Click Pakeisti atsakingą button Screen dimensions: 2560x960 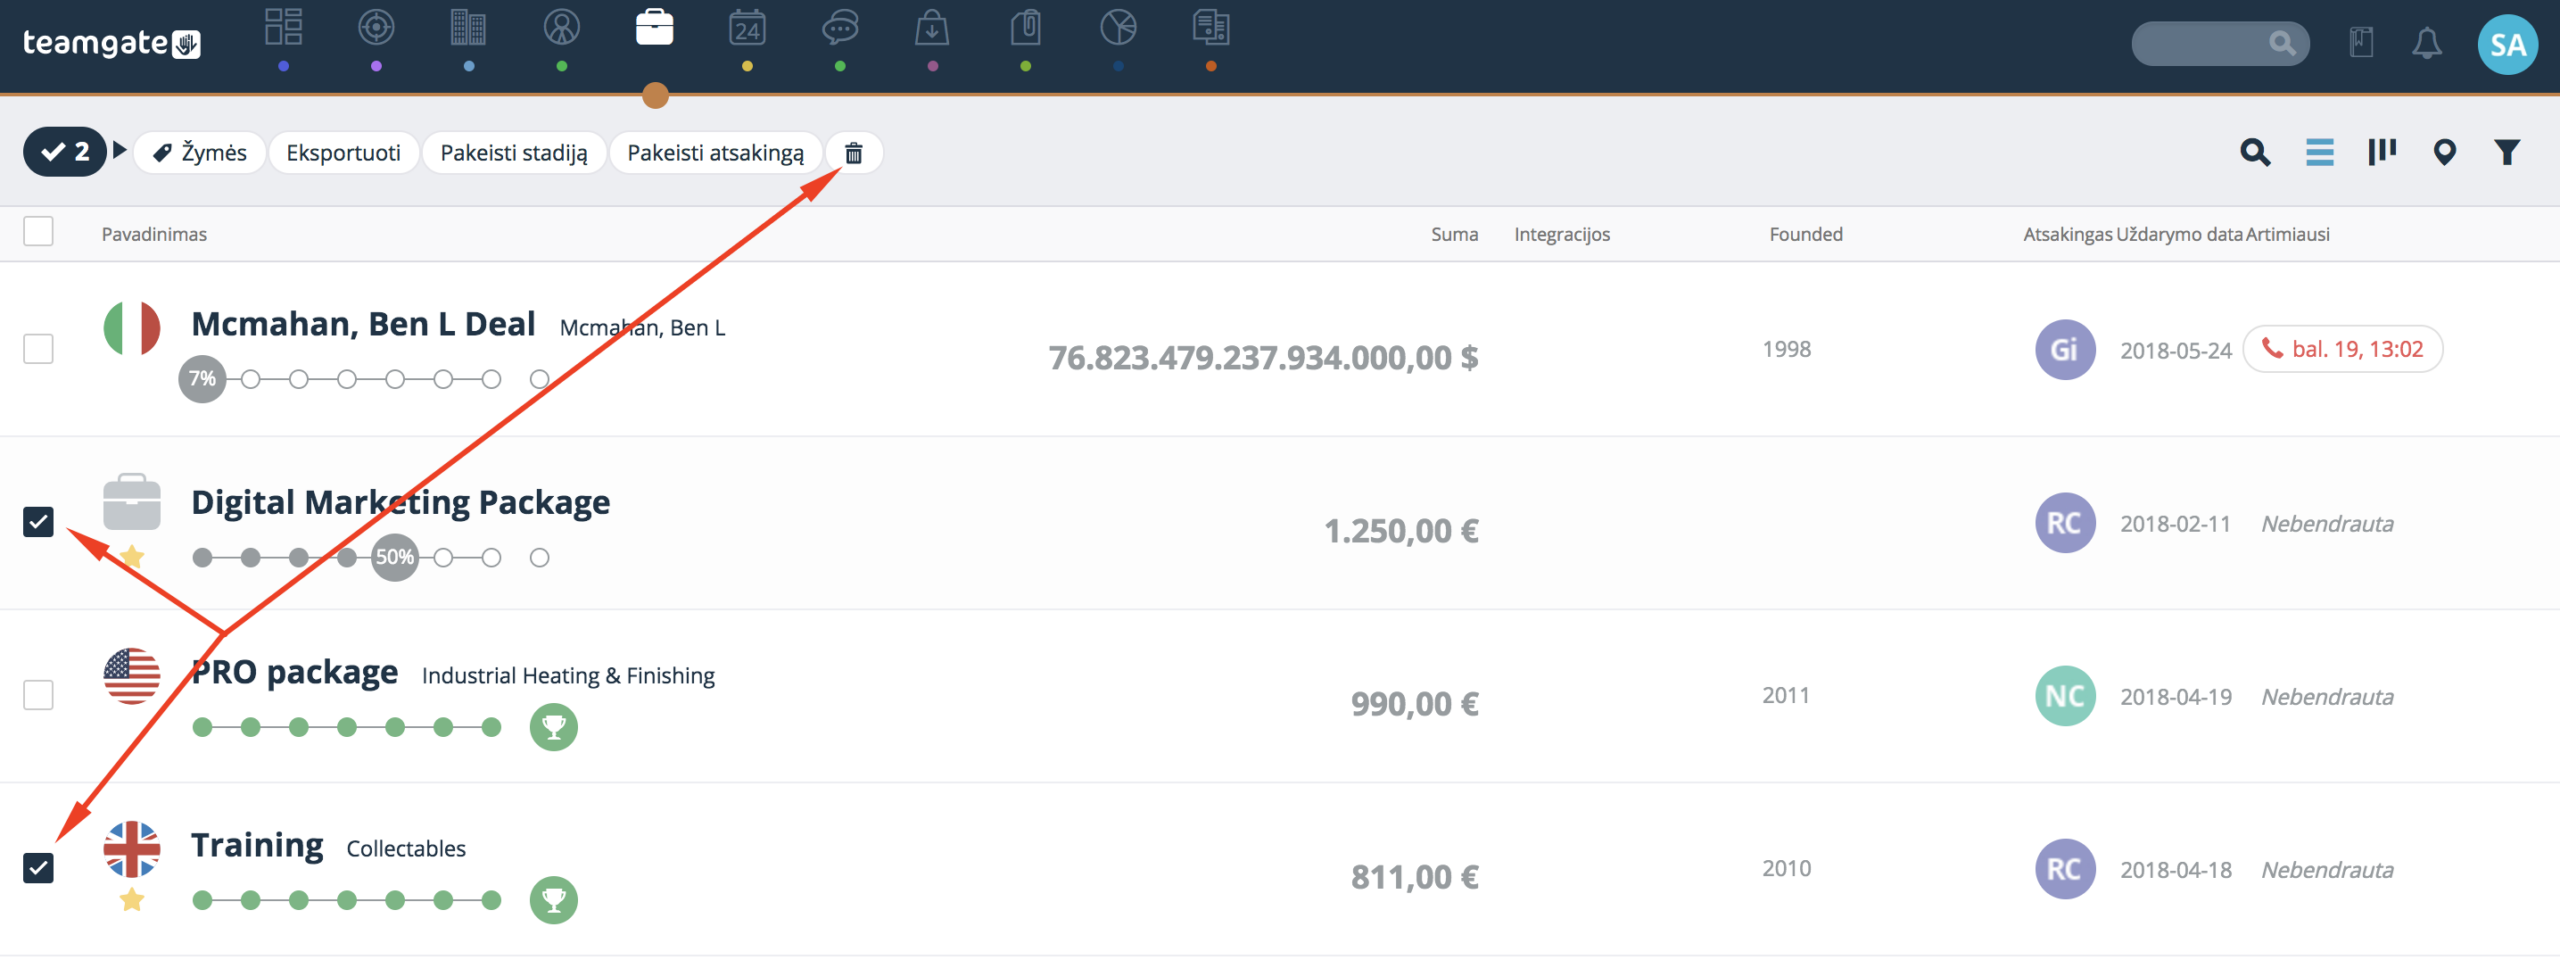716,153
